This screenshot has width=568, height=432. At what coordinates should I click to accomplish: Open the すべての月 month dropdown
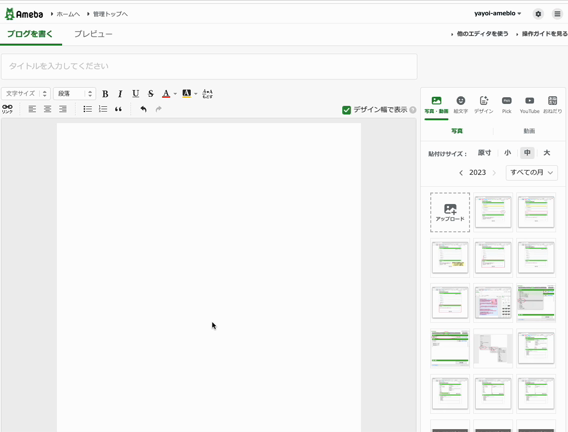coord(531,173)
